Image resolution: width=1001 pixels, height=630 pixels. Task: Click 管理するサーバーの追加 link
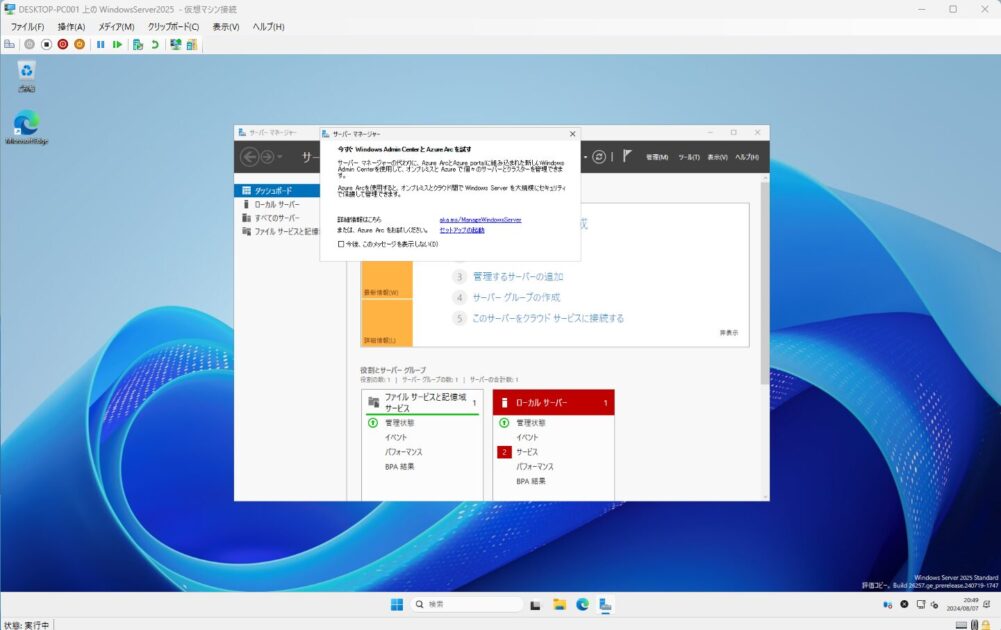pos(518,276)
